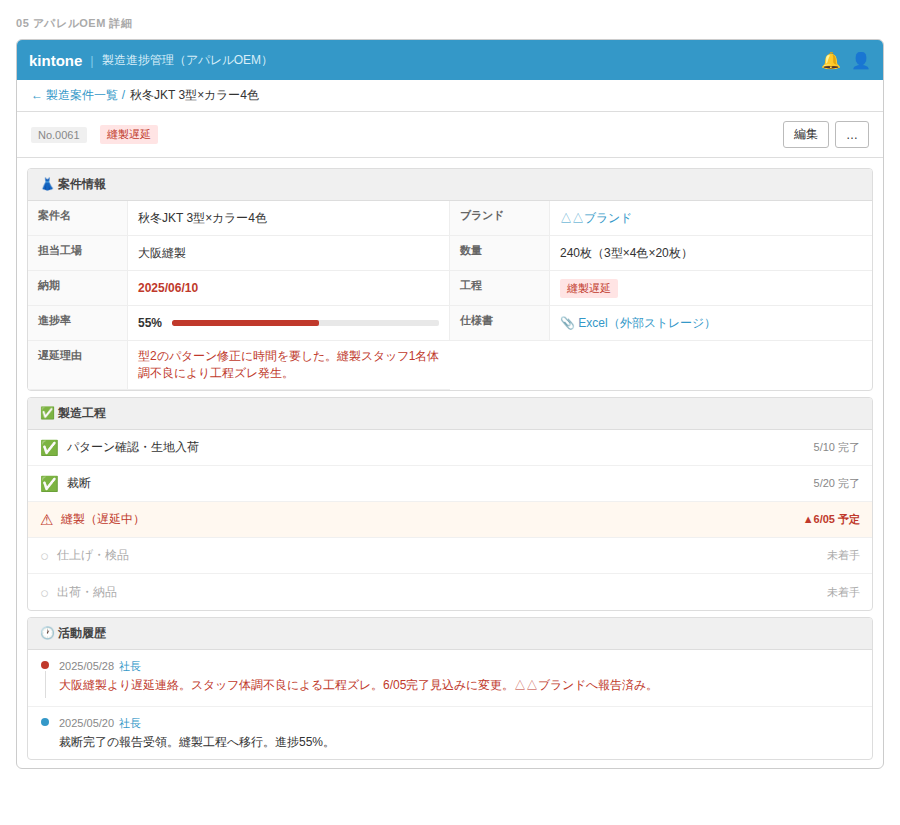Open notifications bell icon
Viewport: 900px width, 825px height.
pyautogui.click(x=831, y=60)
